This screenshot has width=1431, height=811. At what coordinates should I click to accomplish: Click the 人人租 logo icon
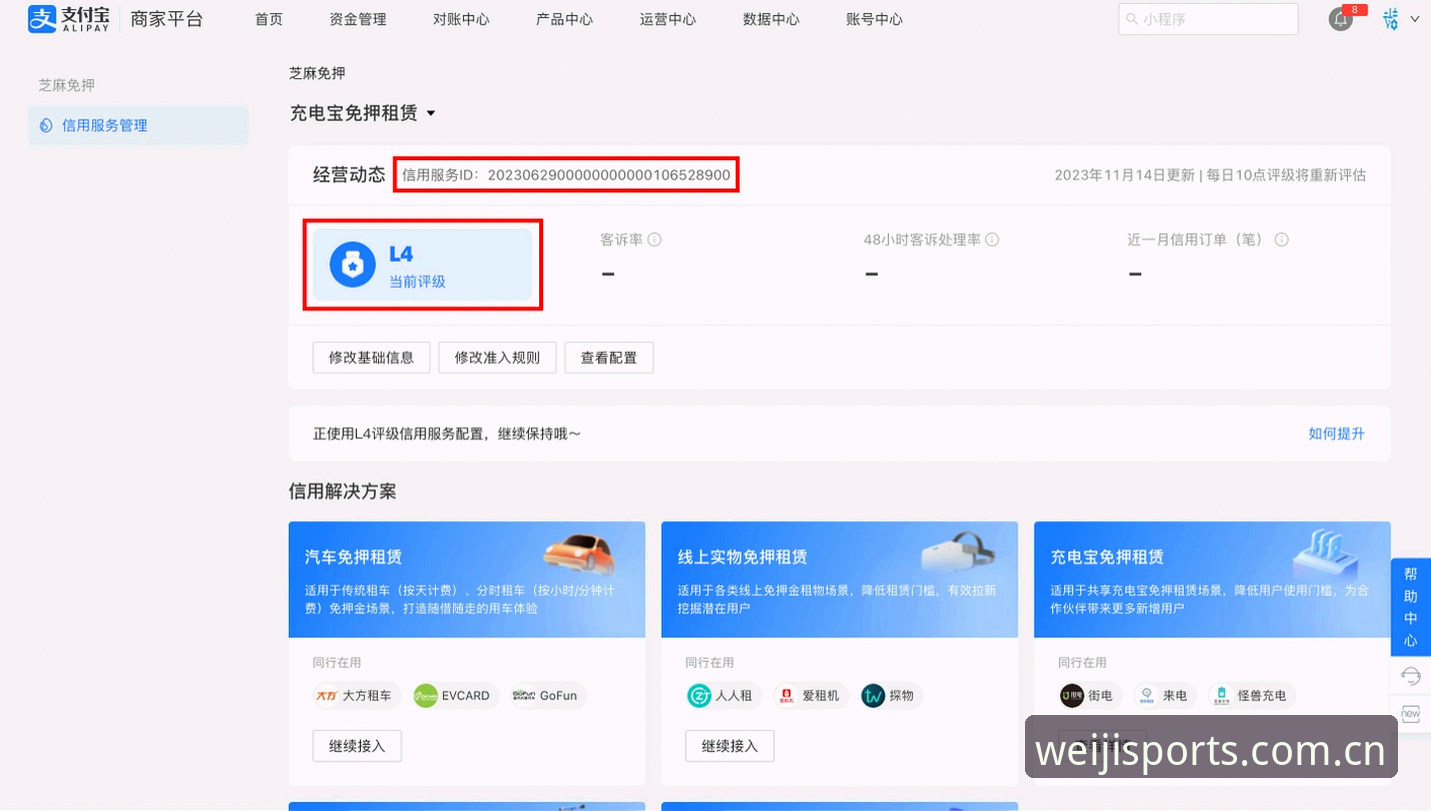tap(699, 695)
